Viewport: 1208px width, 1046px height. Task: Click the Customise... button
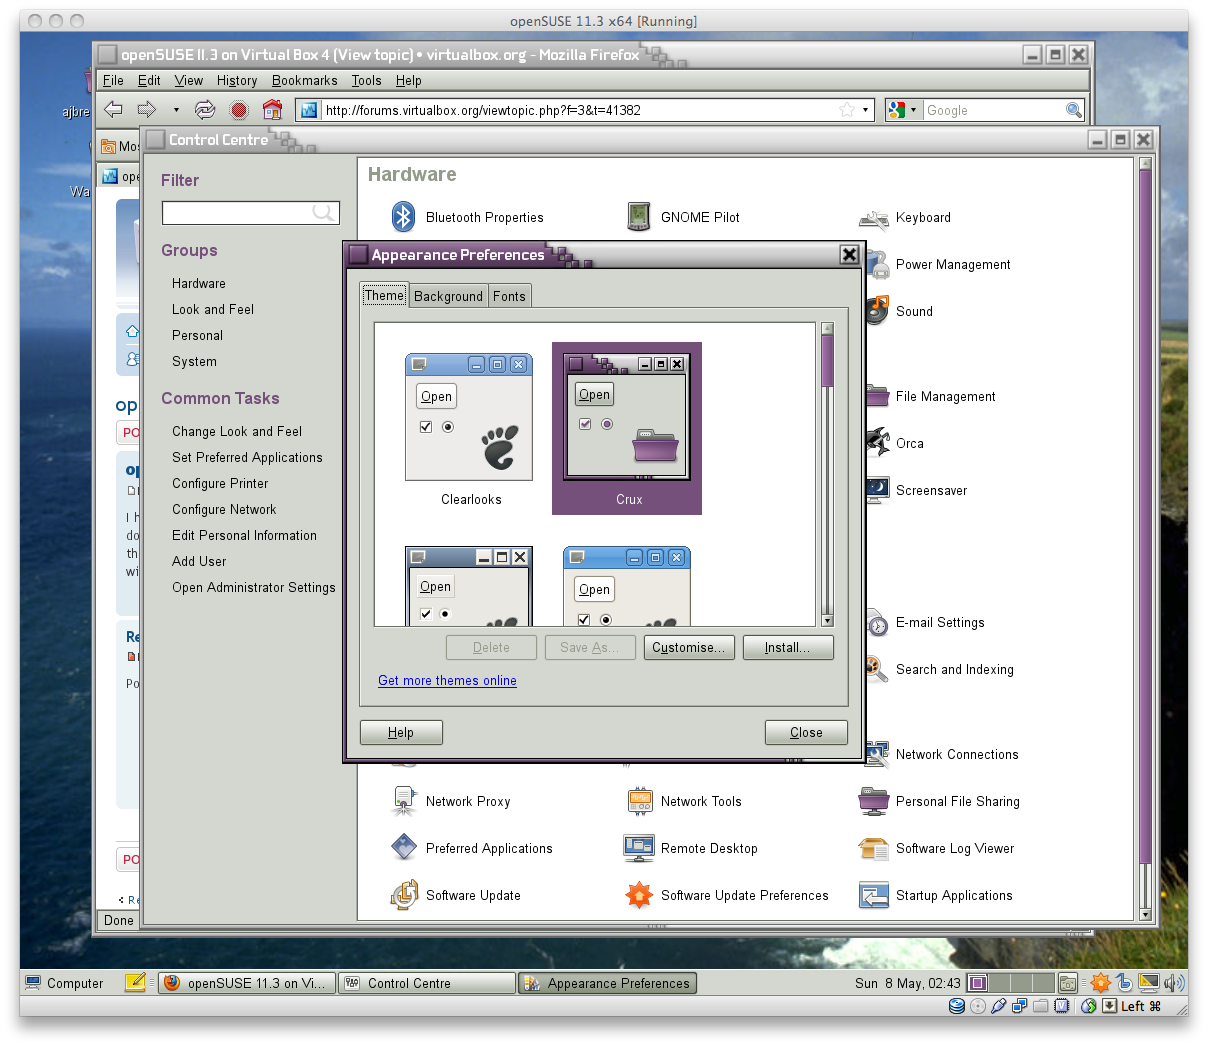tap(688, 648)
